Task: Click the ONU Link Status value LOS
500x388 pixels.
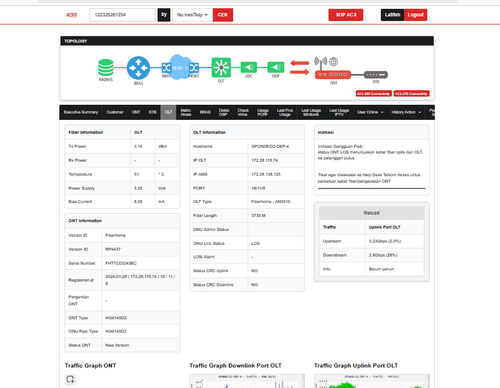Action: tap(255, 244)
